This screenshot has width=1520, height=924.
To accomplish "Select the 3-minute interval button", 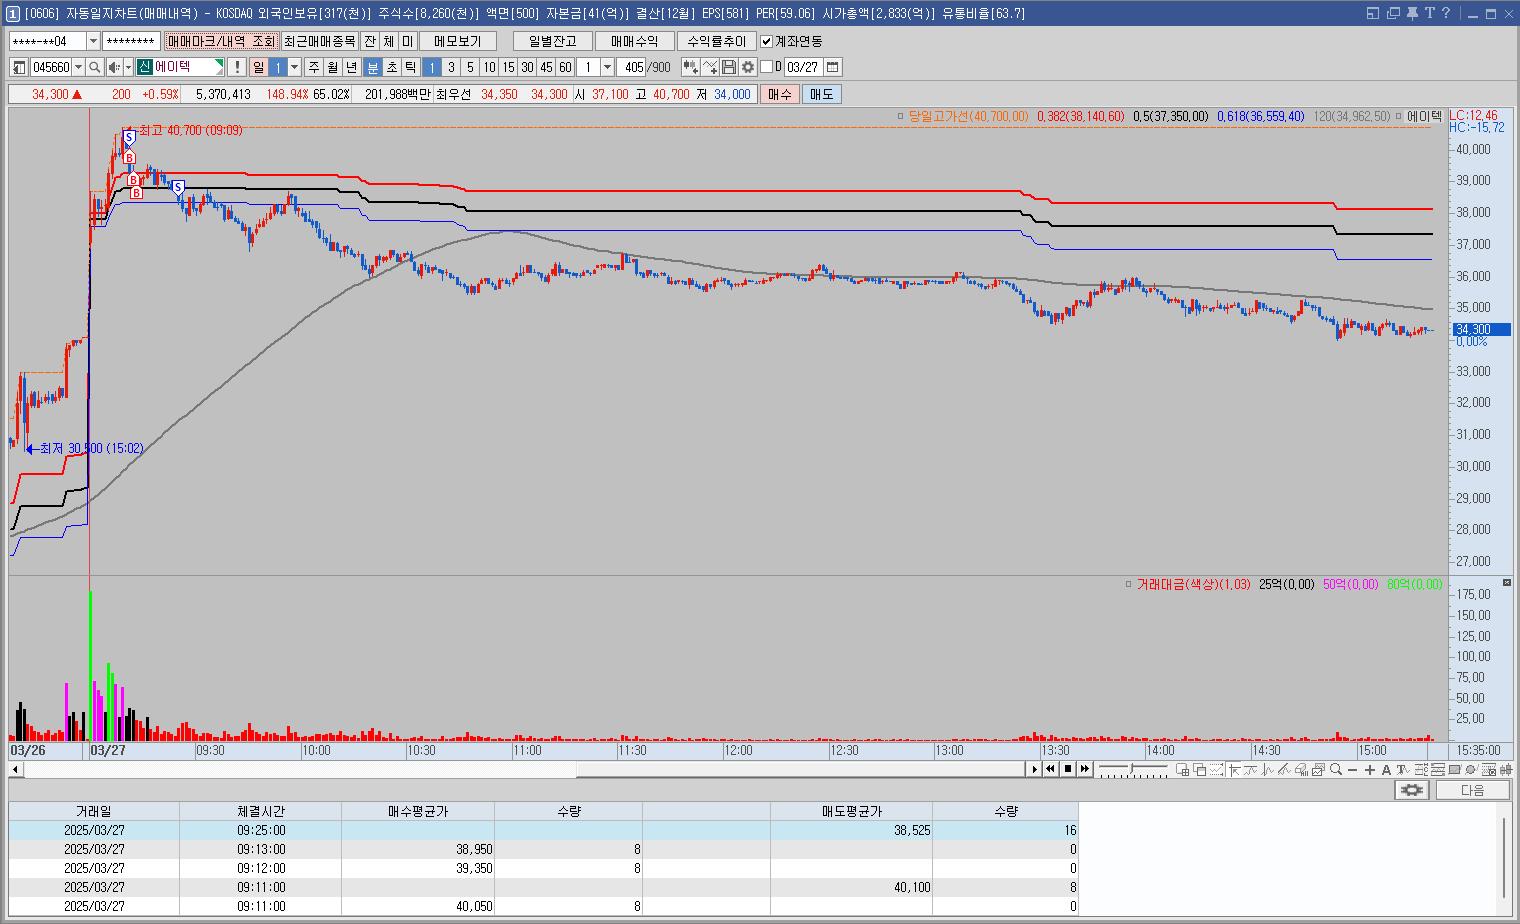I will (451, 67).
